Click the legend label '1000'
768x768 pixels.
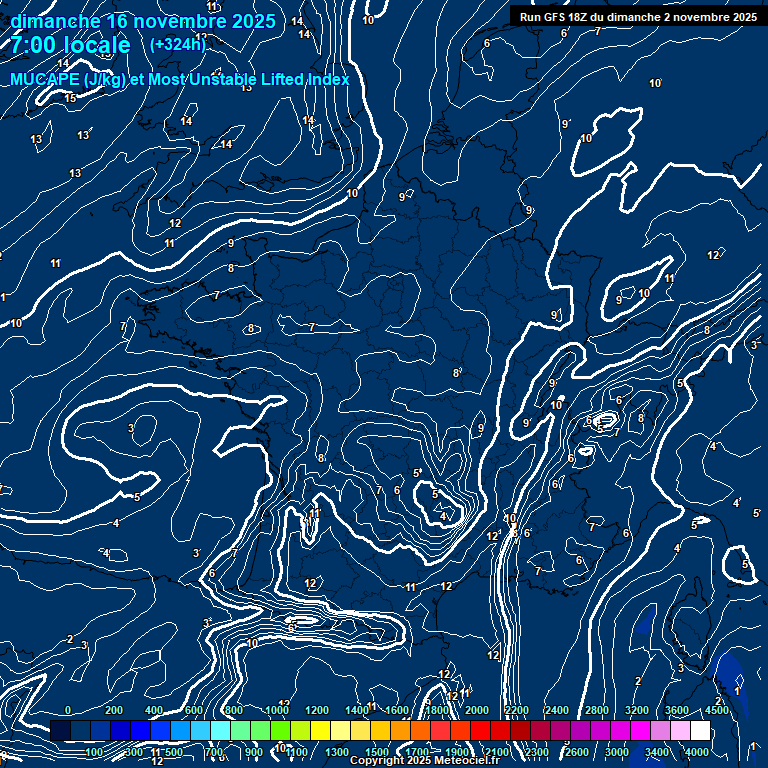tap(277, 710)
